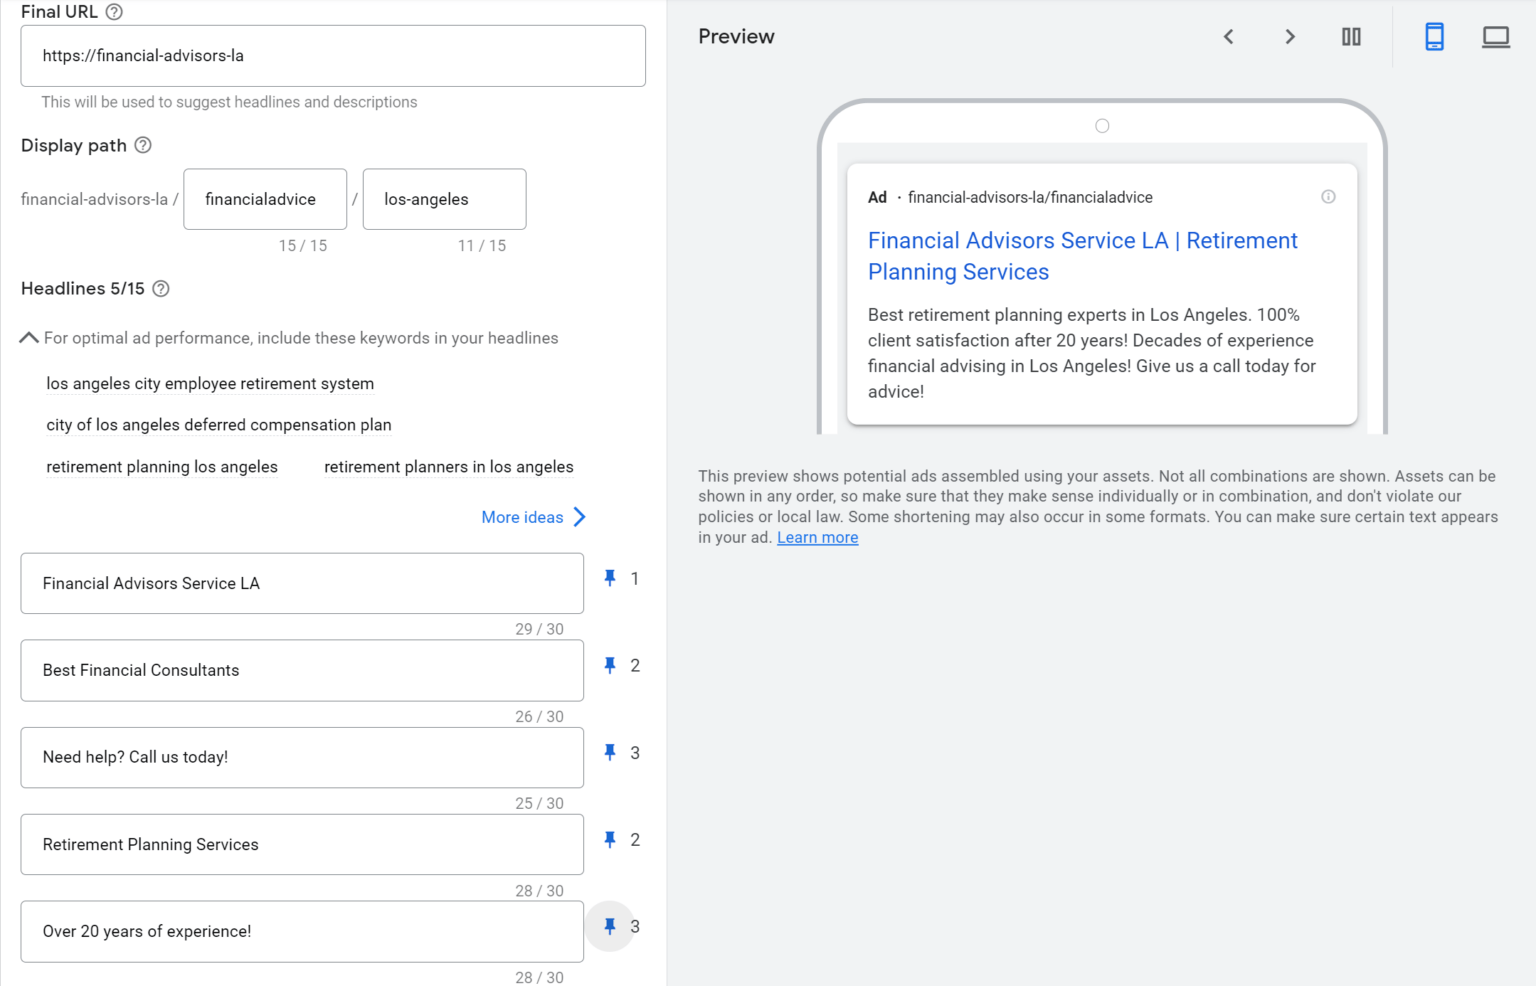
Task: Unpin the "Retirement Planning Services" headline
Action: [609, 839]
